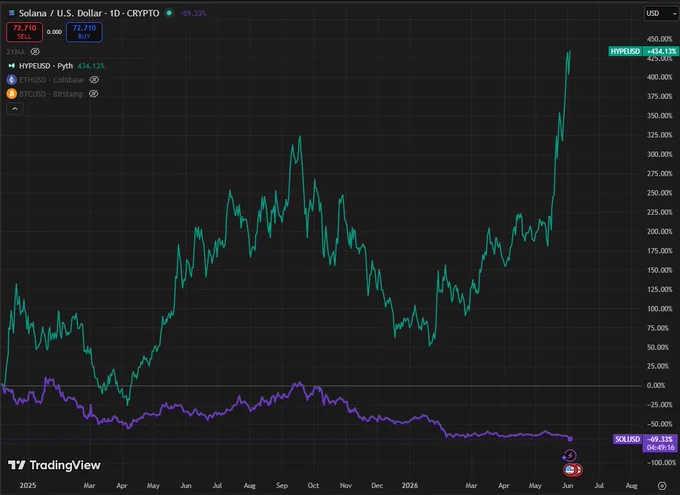Collapse the legend with the chevron button
The width and height of the screenshot is (680, 495).
coord(15,108)
